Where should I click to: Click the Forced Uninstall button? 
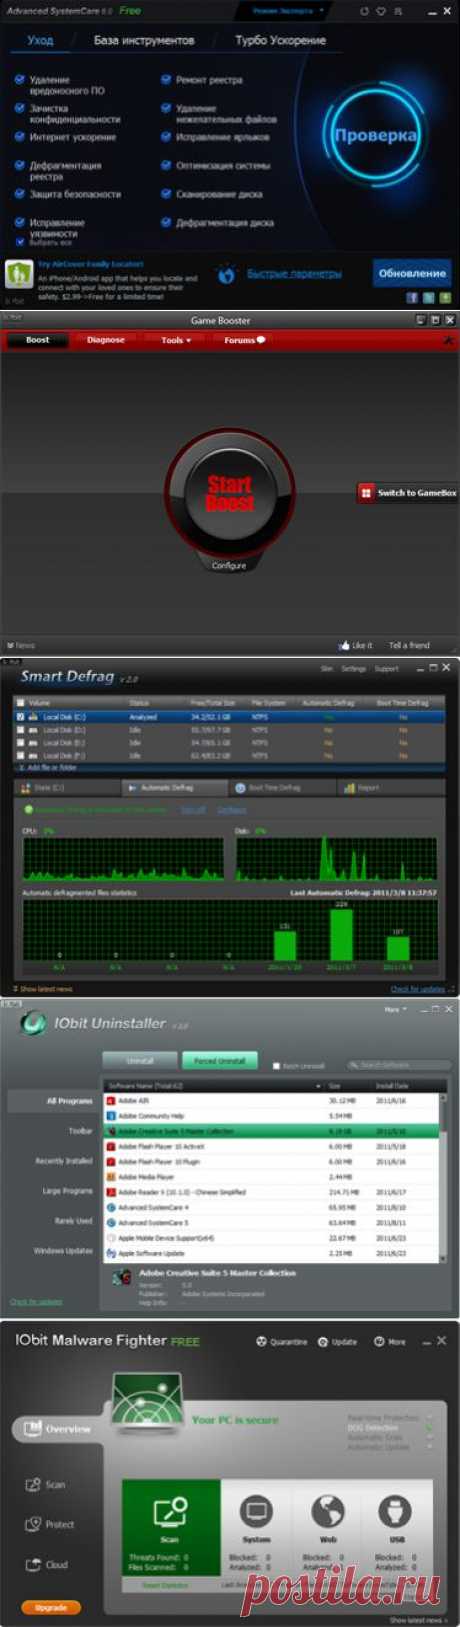click(219, 1060)
